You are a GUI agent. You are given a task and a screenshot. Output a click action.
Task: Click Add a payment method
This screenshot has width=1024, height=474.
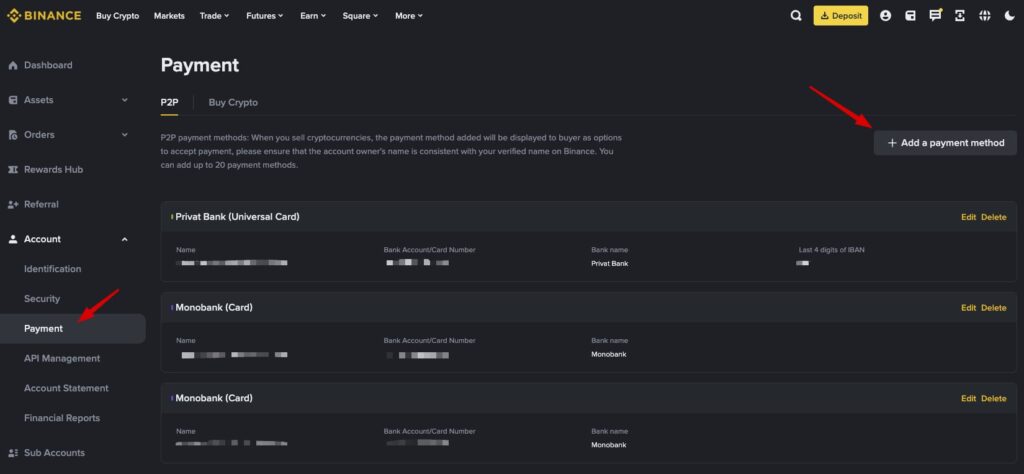[945, 142]
